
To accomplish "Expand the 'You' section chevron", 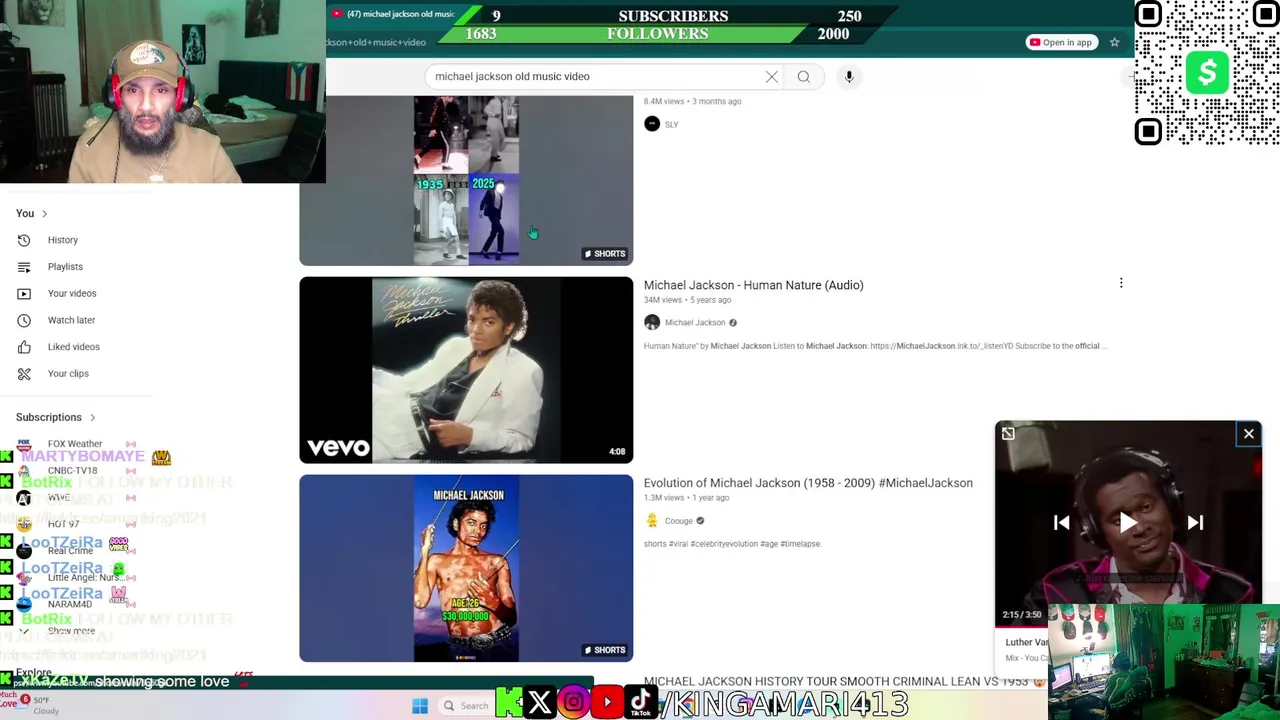I will click(x=44, y=213).
